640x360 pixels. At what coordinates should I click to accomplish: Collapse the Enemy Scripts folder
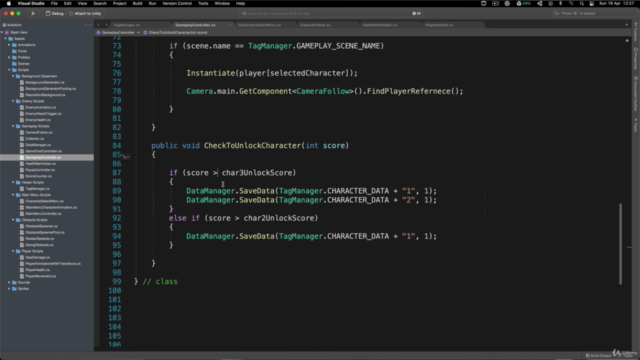(13, 101)
